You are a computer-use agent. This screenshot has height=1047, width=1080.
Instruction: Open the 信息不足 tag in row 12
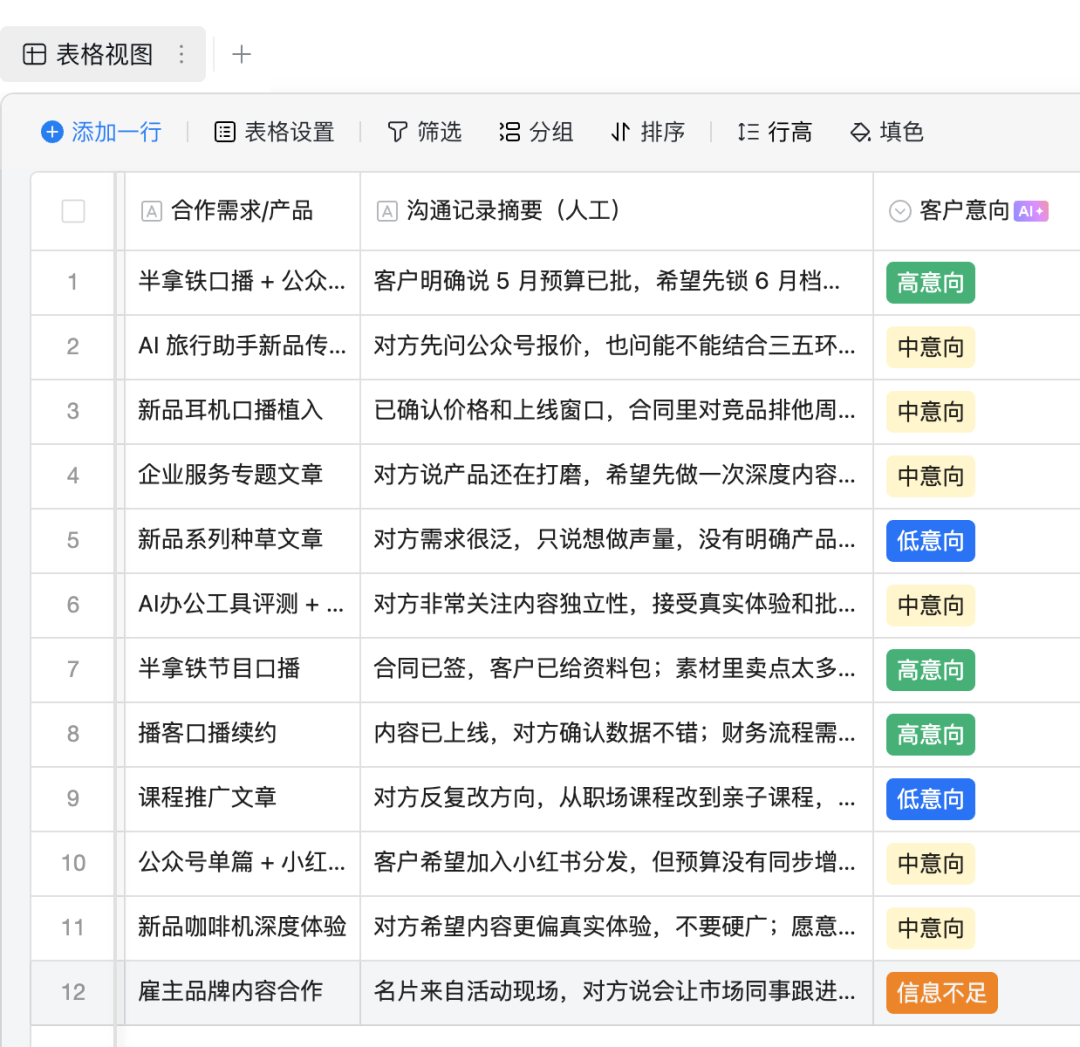[942, 993]
